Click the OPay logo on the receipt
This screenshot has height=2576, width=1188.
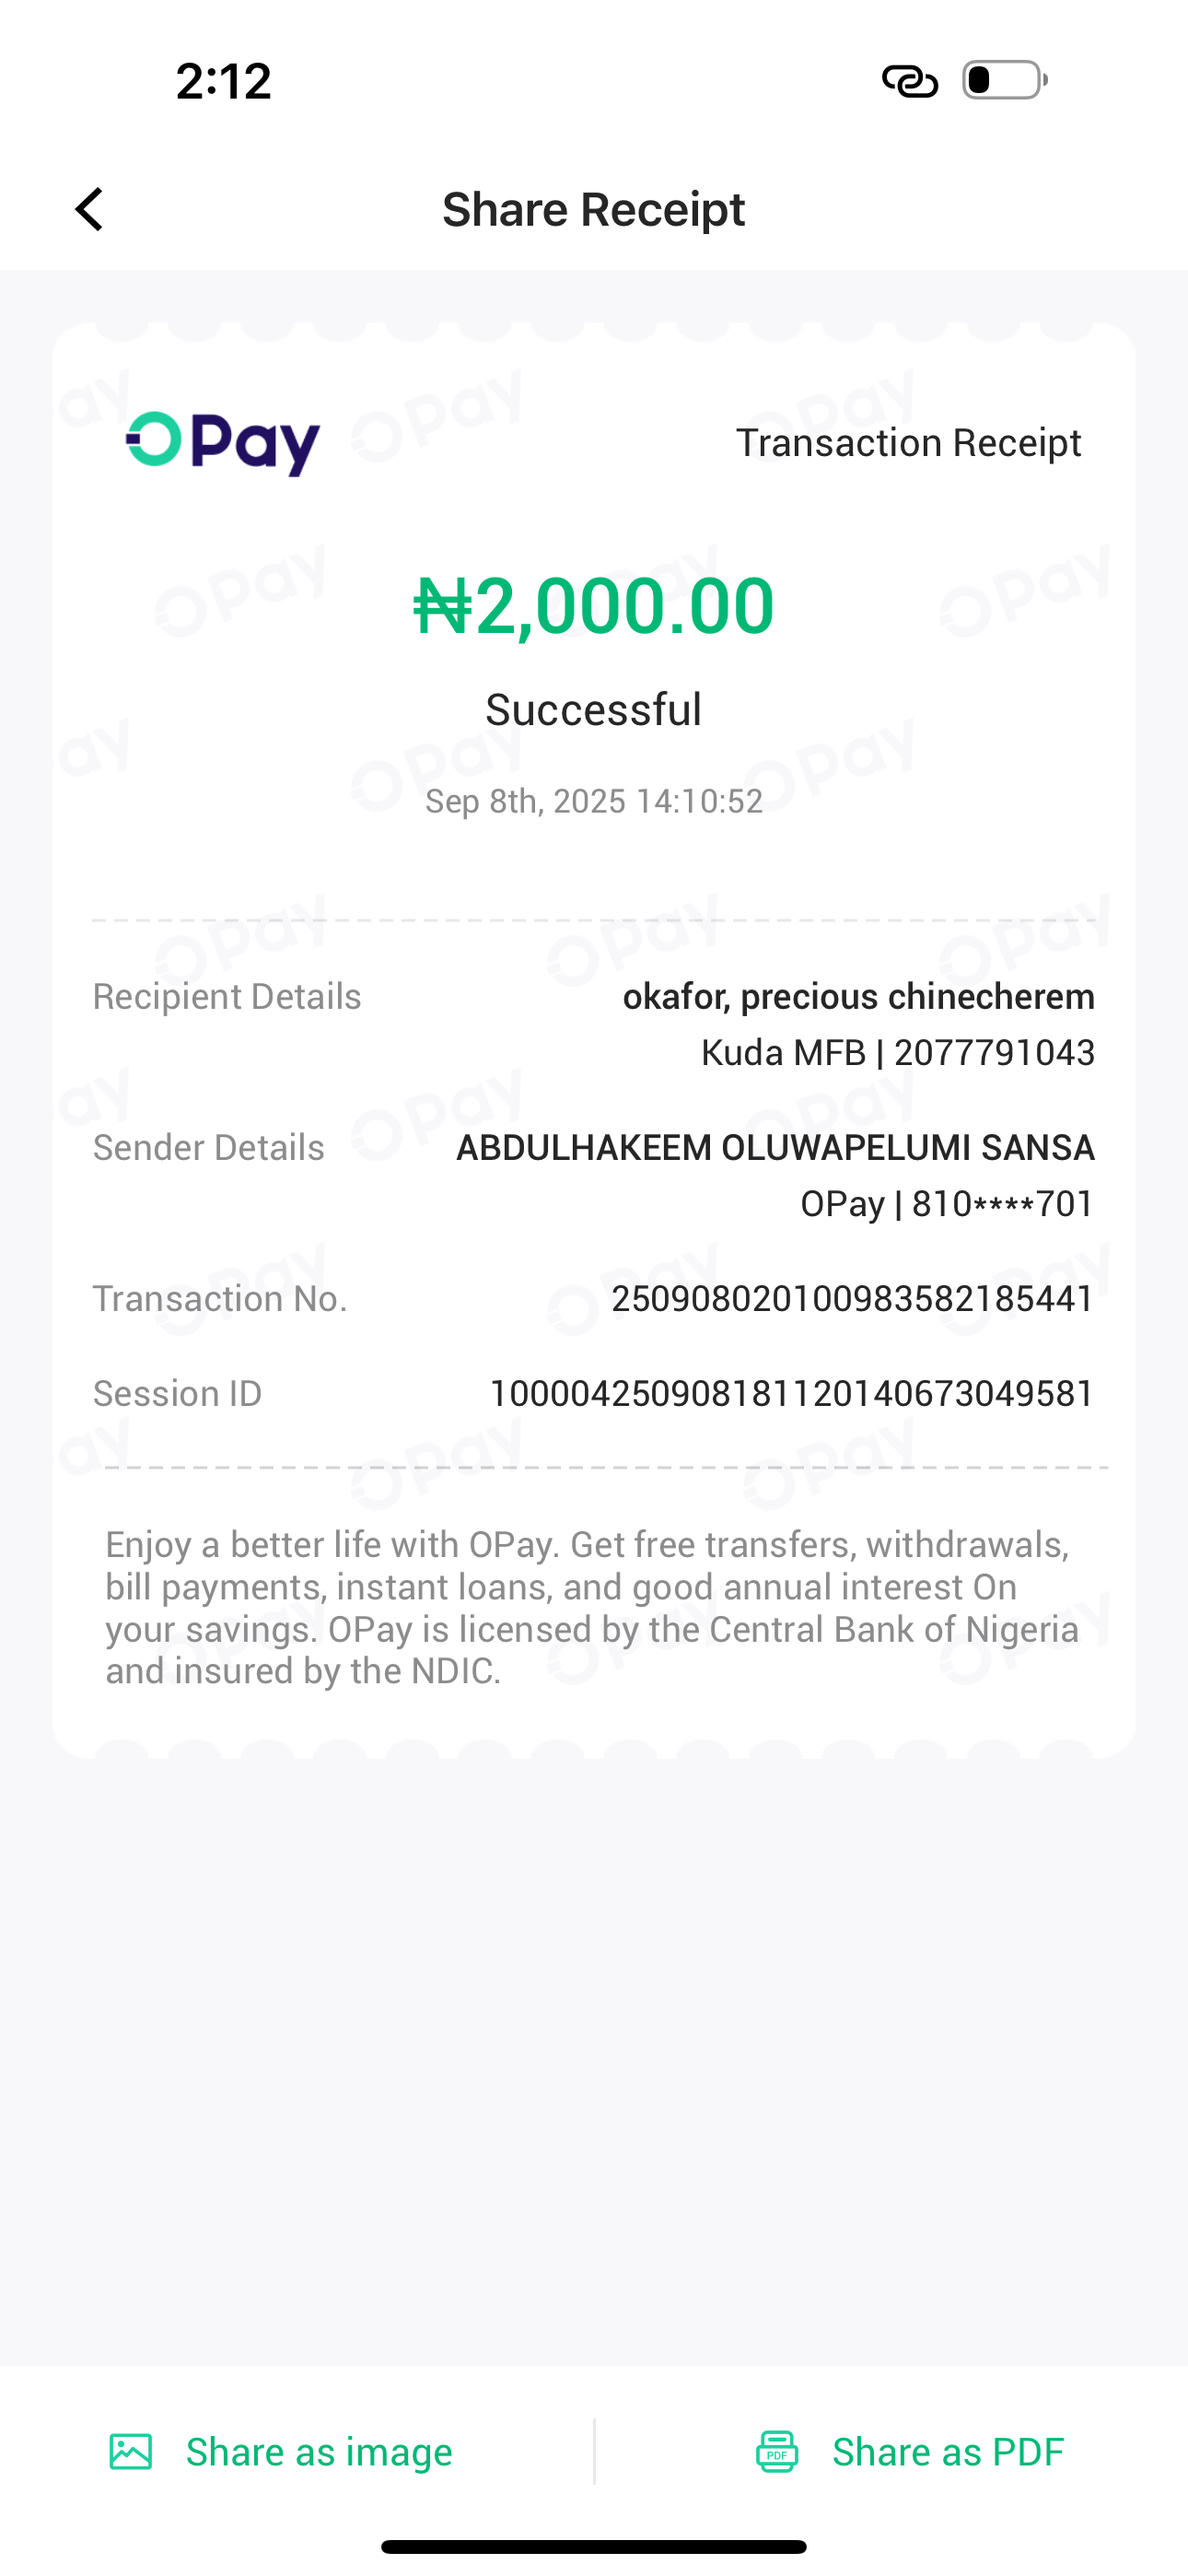click(222, 443)
